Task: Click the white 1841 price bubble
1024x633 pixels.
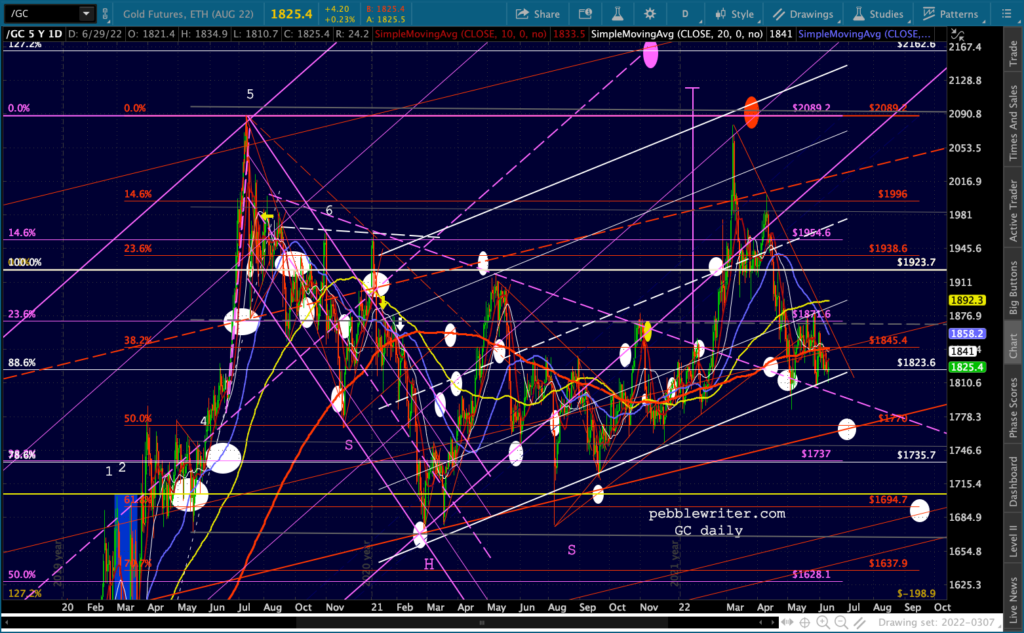Action: (963, 351)
